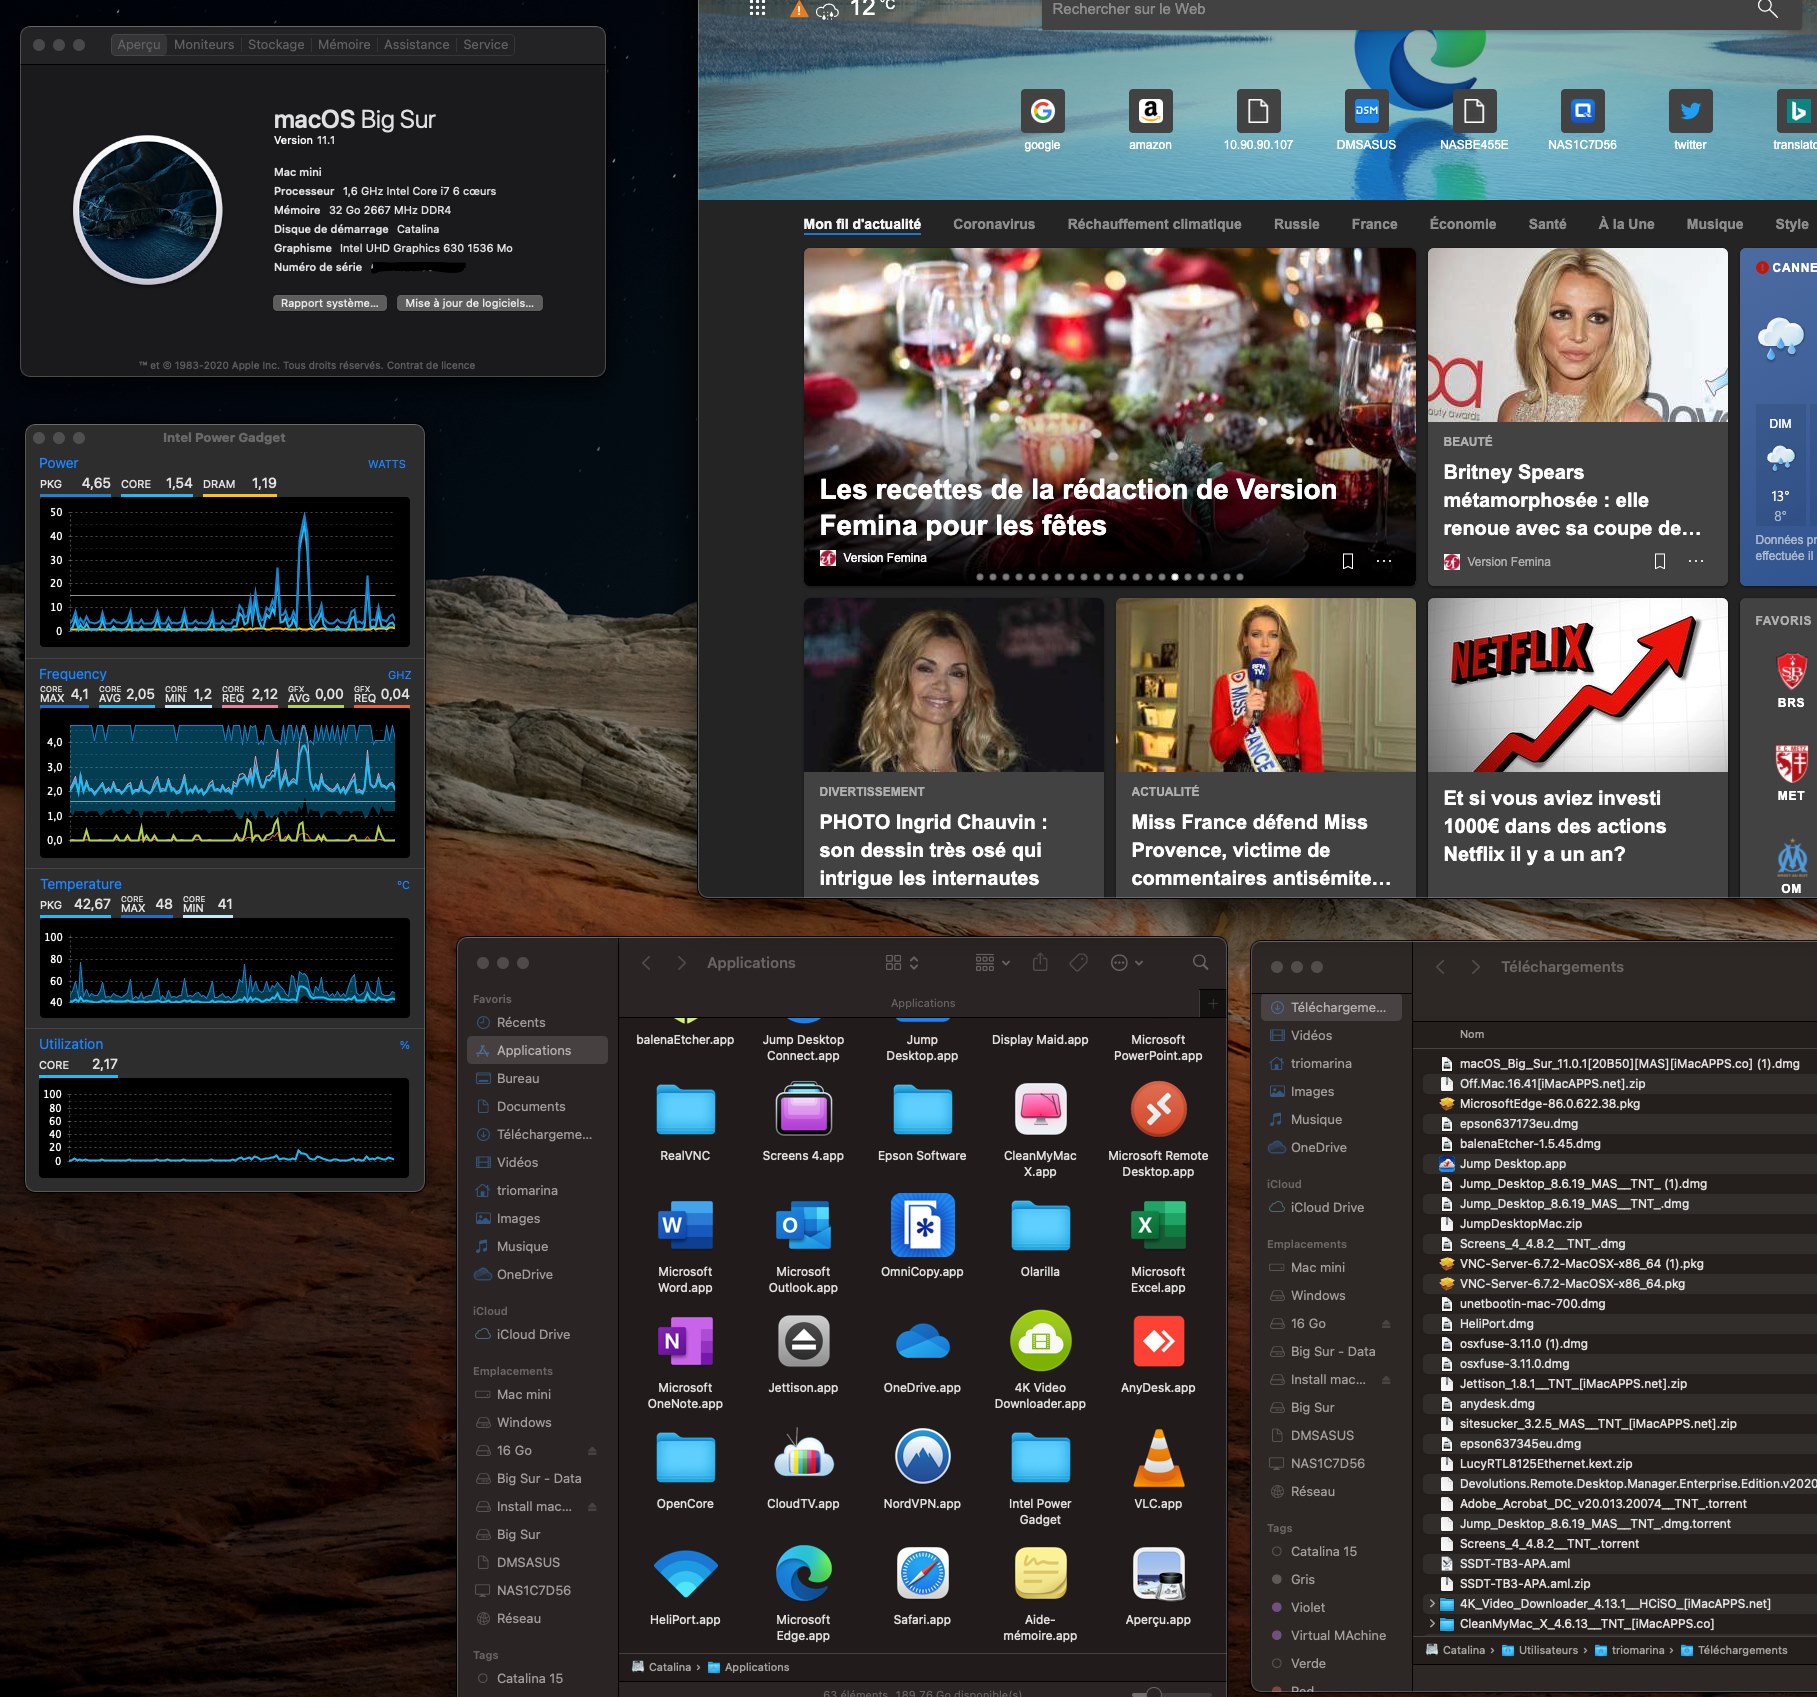The height and width of the screenshot is (1697, 1817).
Task: Open the group-by dropdown in Applications toolbar
Action: (992, 962)
